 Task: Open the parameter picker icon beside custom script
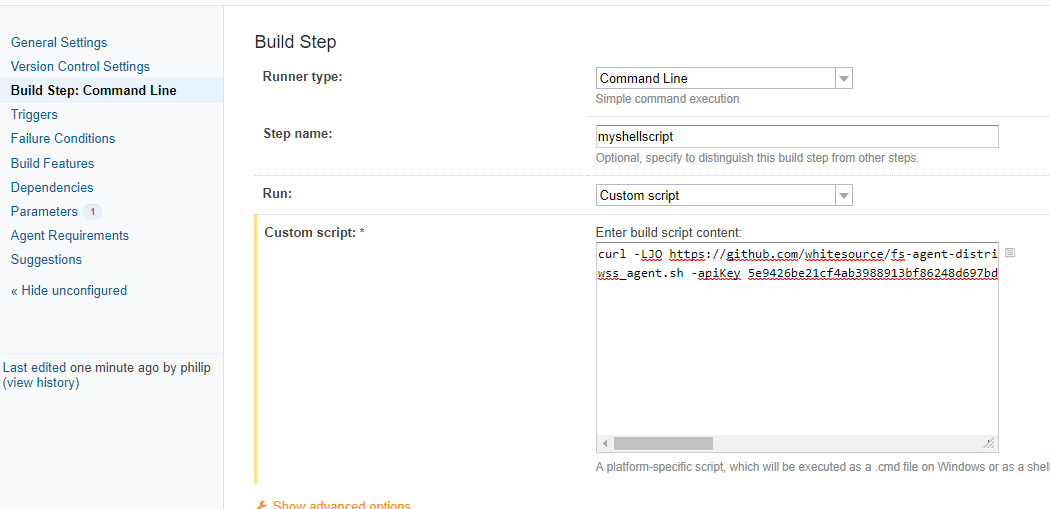(1010, 253)
